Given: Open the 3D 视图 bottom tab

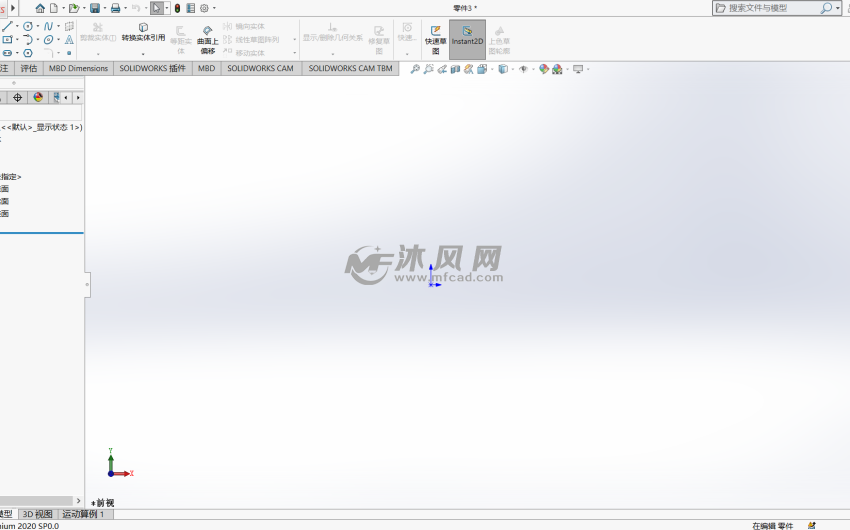Looking at the screenshot, I should point(37,514).
